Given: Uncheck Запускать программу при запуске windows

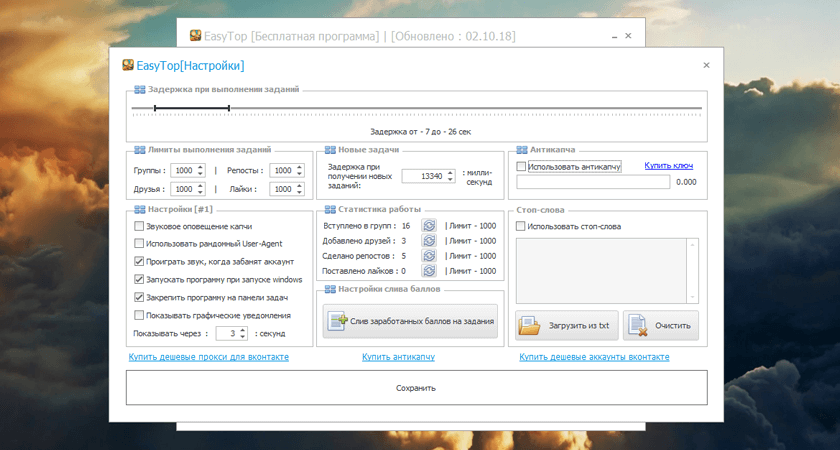Looking at the screenshot, I should pyautogui.click(x=139, y=280).
